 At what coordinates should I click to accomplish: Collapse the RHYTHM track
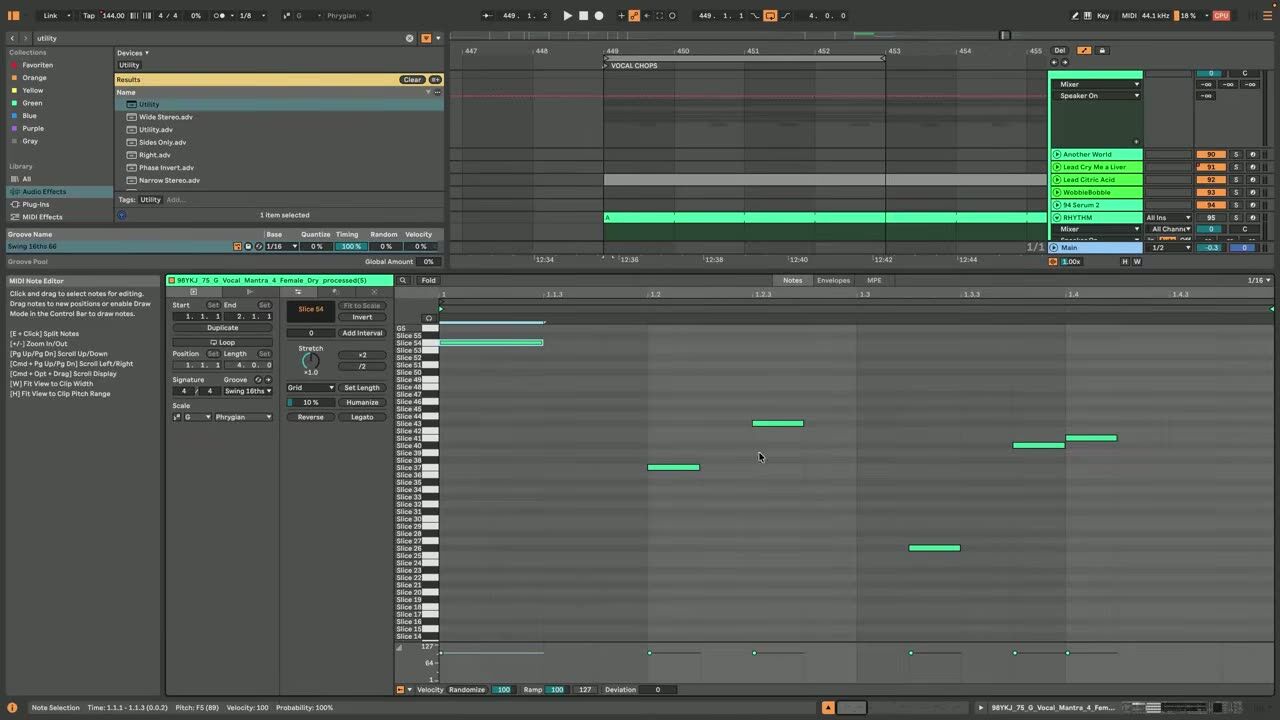pos(1056,217)
